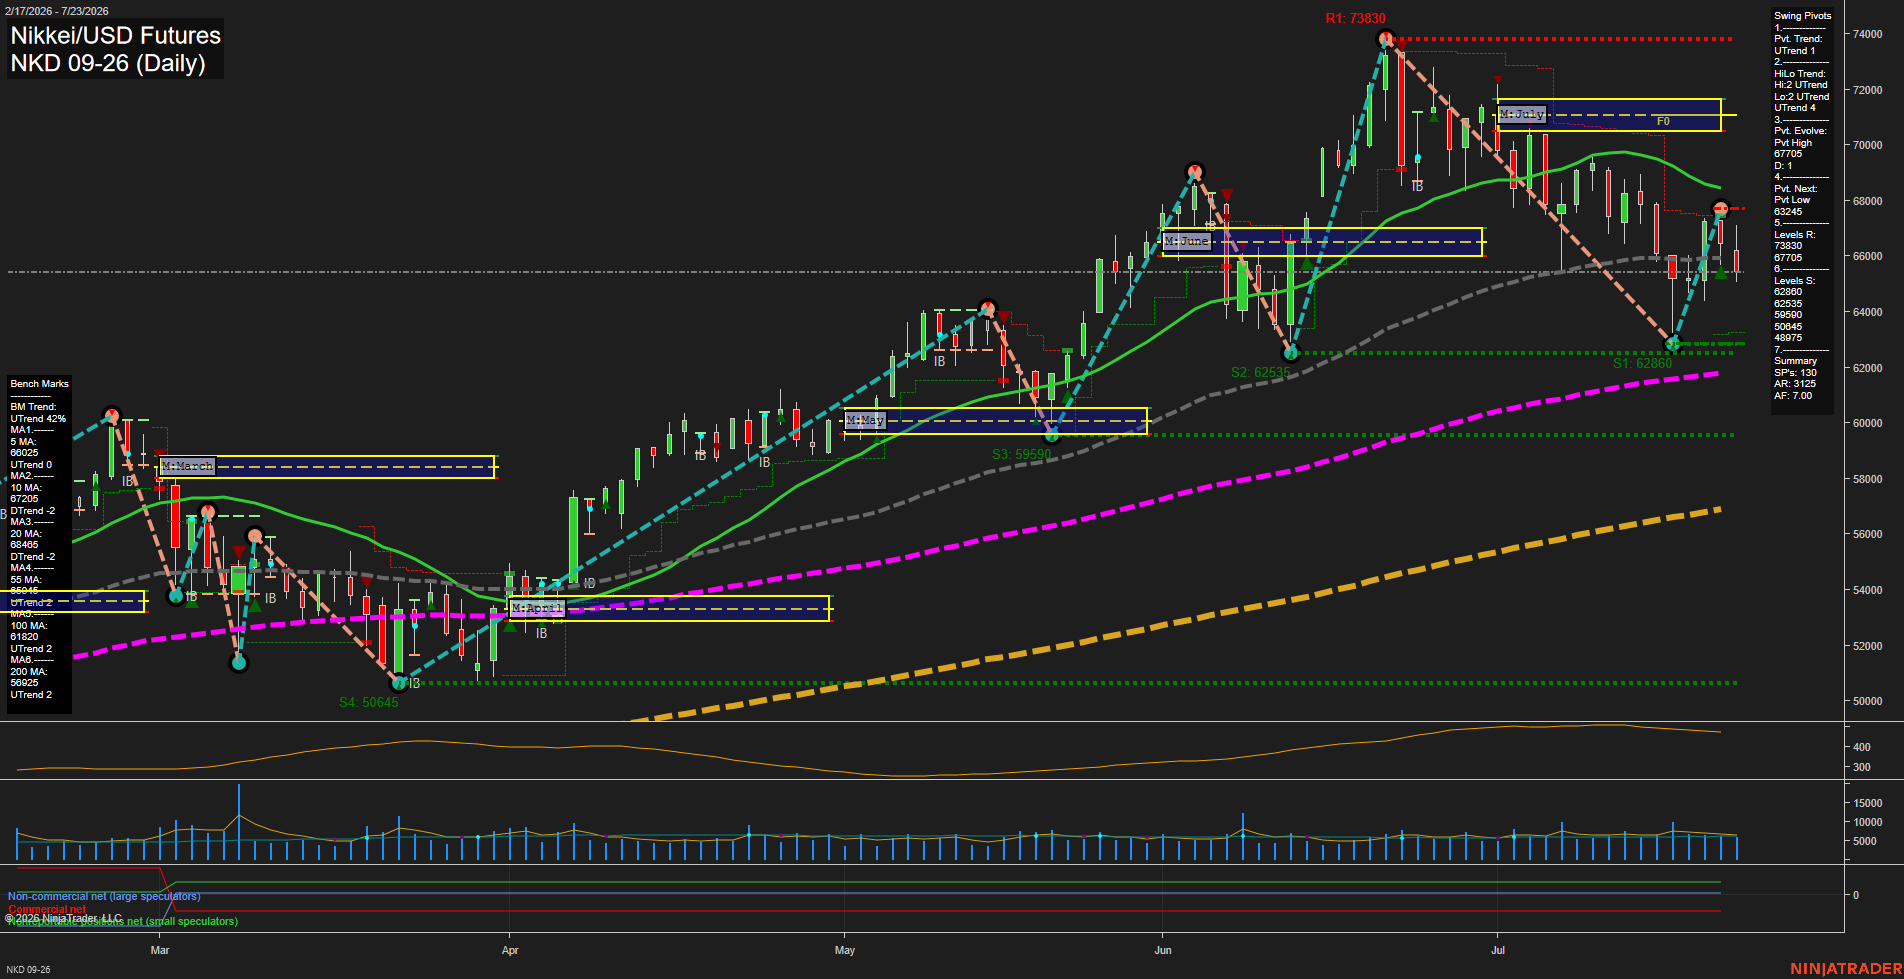Select the S4: 50645 support label
Image resolution: width=1904 pixels, height=979 pixels.
coord(368,702)
